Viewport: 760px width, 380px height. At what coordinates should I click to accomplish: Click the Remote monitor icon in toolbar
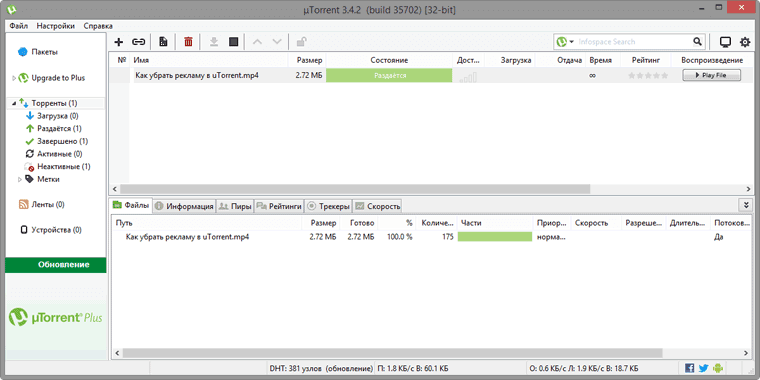(x=725, y=42)
